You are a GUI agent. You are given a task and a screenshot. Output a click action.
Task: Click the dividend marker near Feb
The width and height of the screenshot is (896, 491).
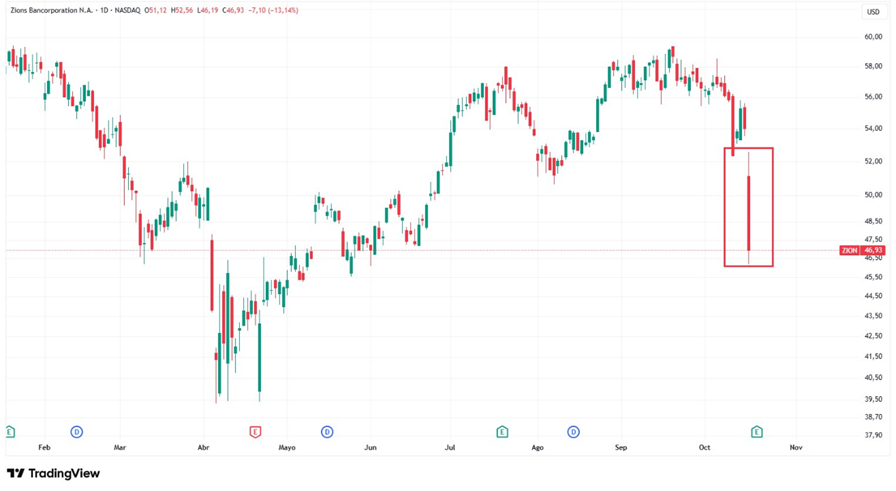pyautogui.click(x=77, y=432)
